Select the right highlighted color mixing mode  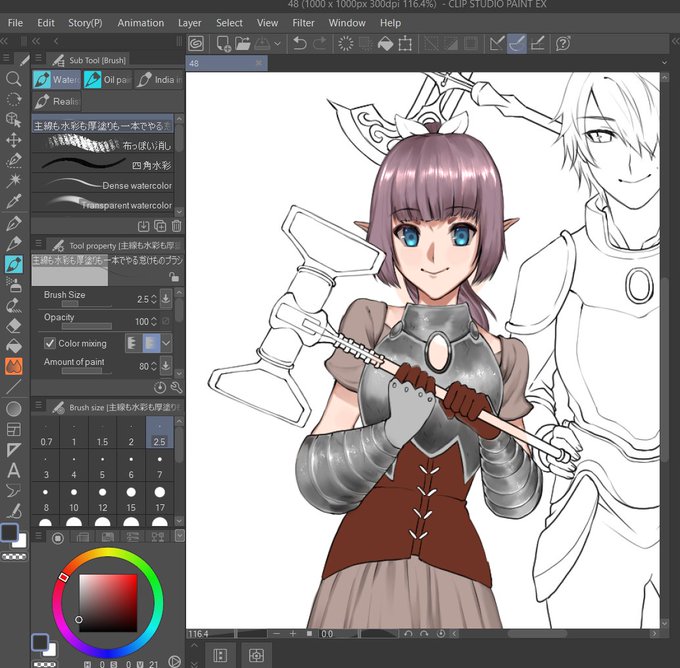click(151, 343)
